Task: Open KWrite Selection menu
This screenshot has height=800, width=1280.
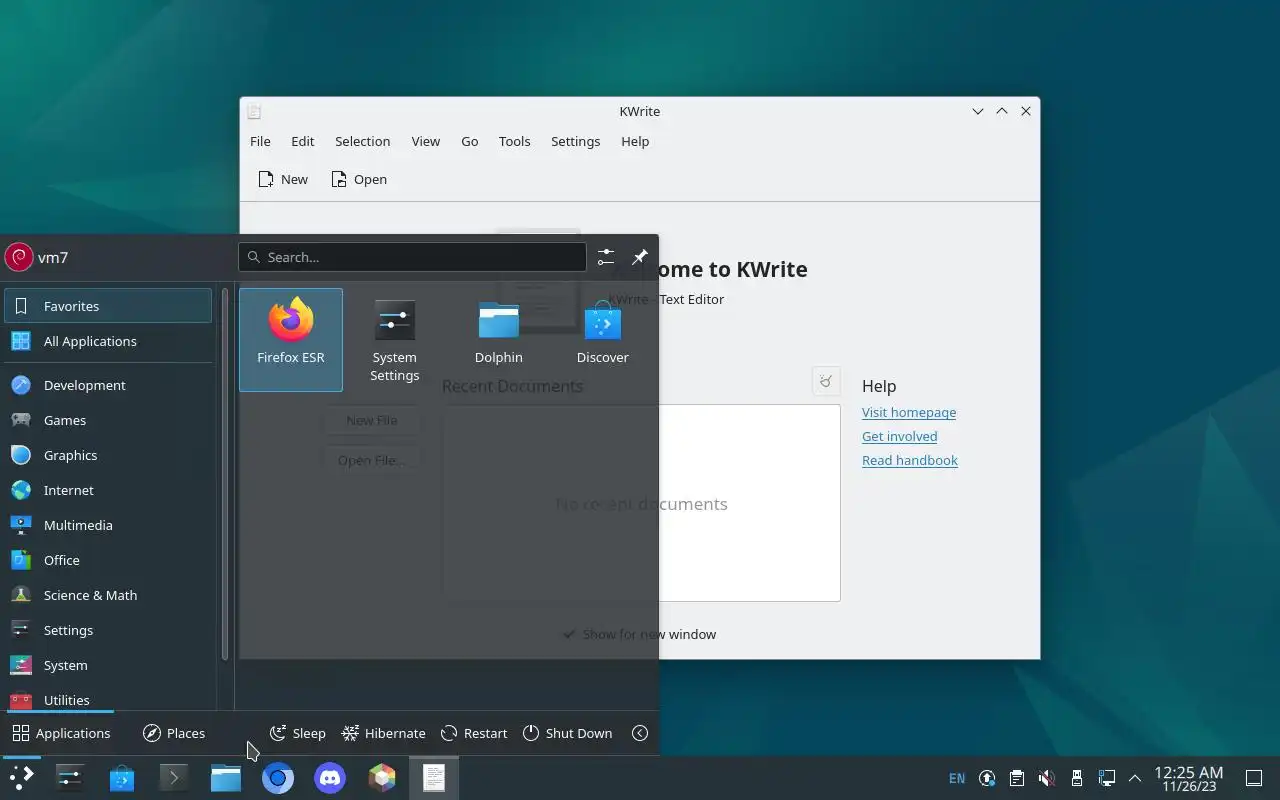Action: (362, 141)
